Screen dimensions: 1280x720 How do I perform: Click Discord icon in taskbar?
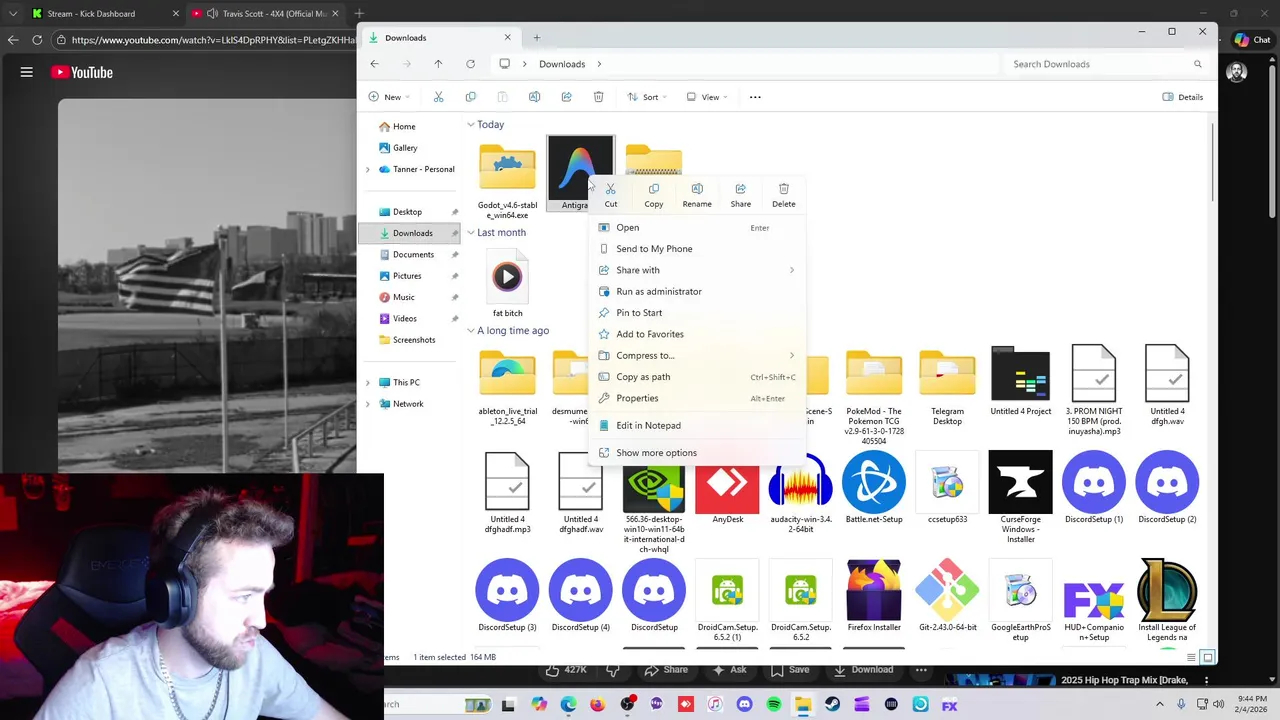click(744, 705)
